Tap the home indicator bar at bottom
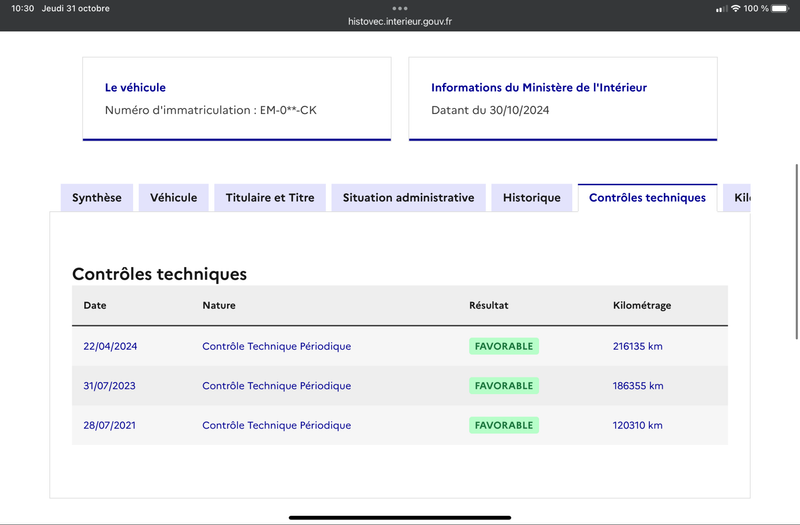The width and height of the screenshot is (800, 525). (399, 517)
